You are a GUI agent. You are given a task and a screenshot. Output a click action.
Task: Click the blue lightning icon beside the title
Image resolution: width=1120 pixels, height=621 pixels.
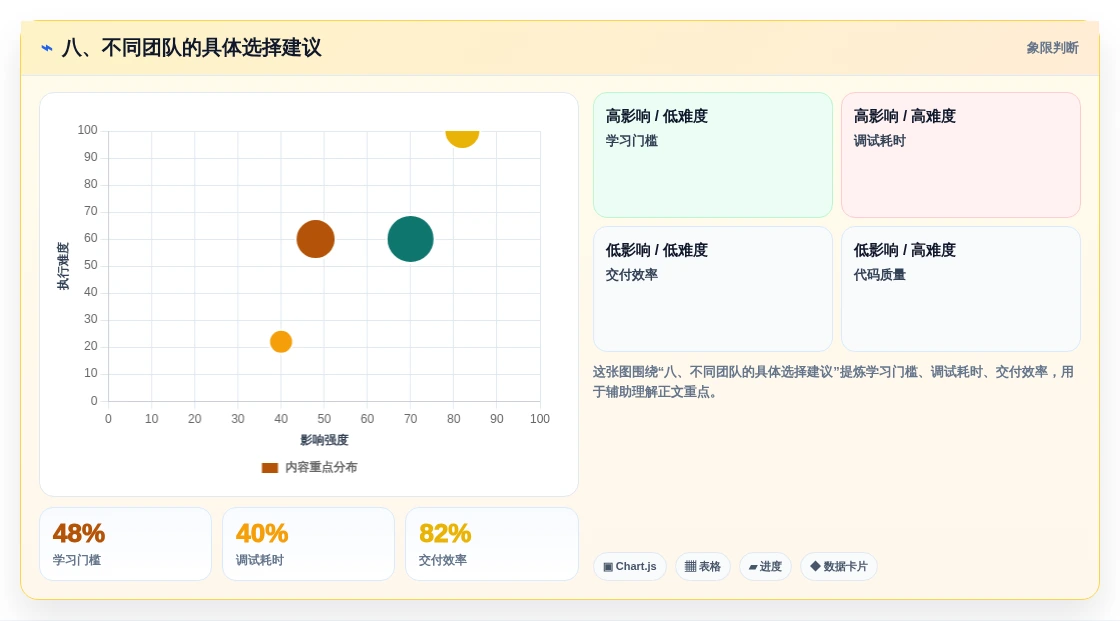(x=47, y=48)
